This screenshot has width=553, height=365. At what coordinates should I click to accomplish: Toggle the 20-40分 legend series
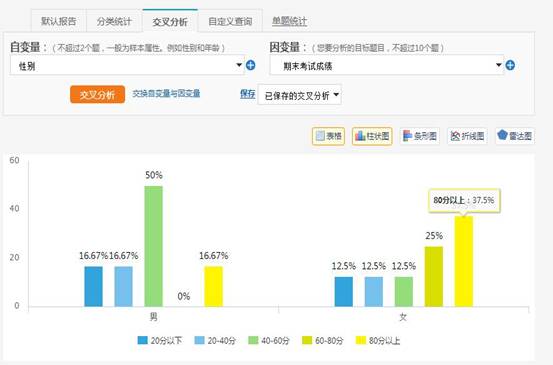215,341
